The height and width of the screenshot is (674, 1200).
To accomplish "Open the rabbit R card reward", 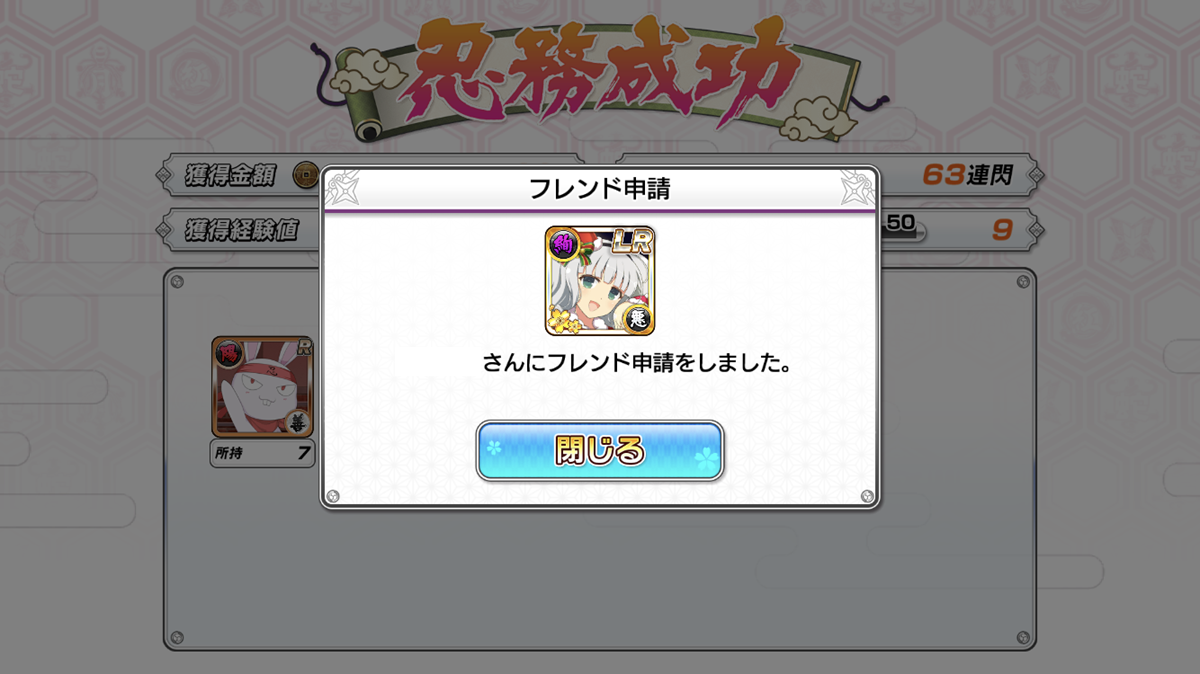I will [x=262, y=386].
